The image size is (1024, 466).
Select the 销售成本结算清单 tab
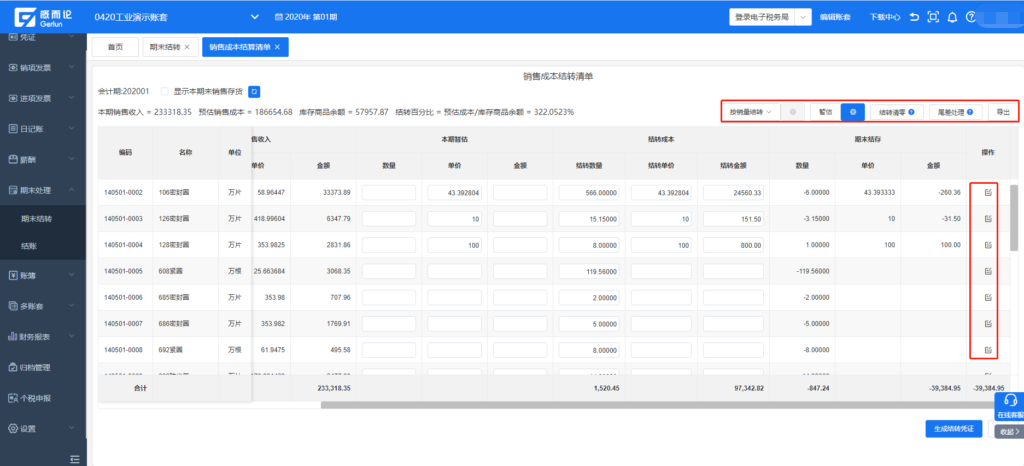click(240, 47)
